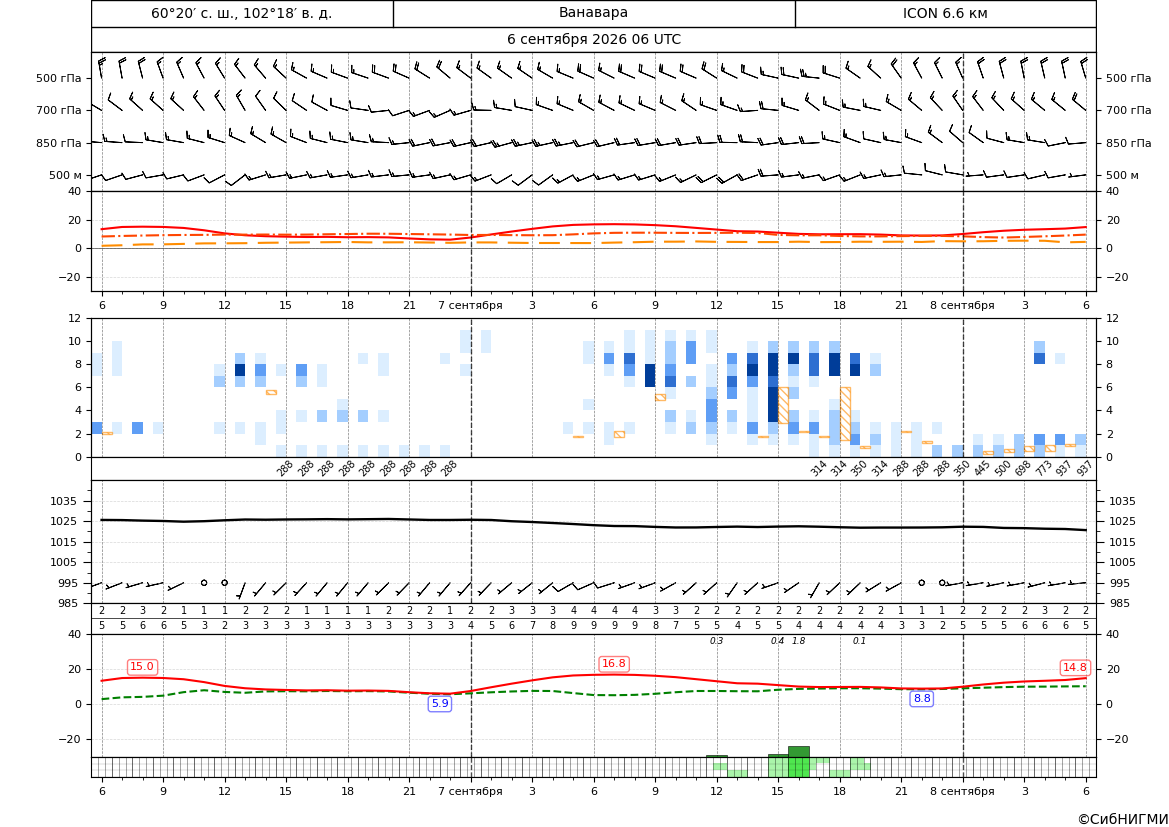
Task: Click the 6 сентября 2026 06 UTC title
Action: 593,40
